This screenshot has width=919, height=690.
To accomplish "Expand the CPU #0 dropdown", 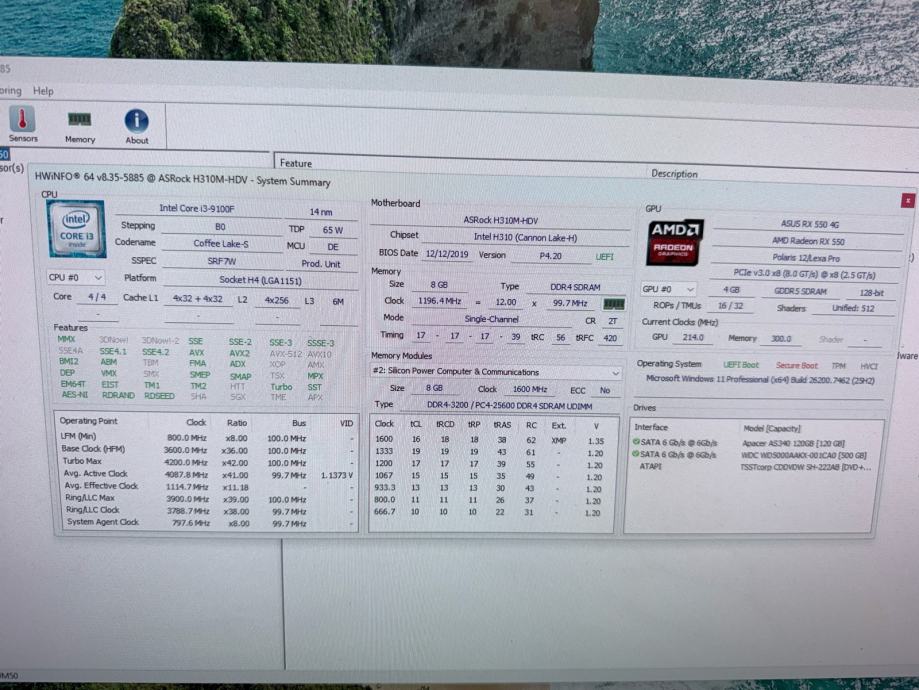I will [76, 277].
